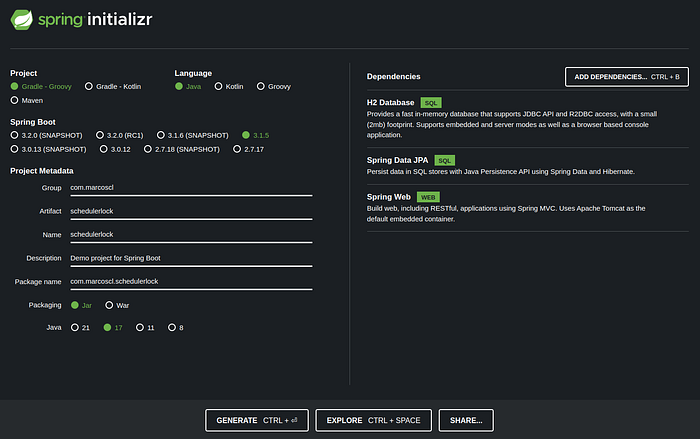Click the WEB tag beside Spring Web
The width and height of the screenshot is (700, 439).
coord(428,197)
